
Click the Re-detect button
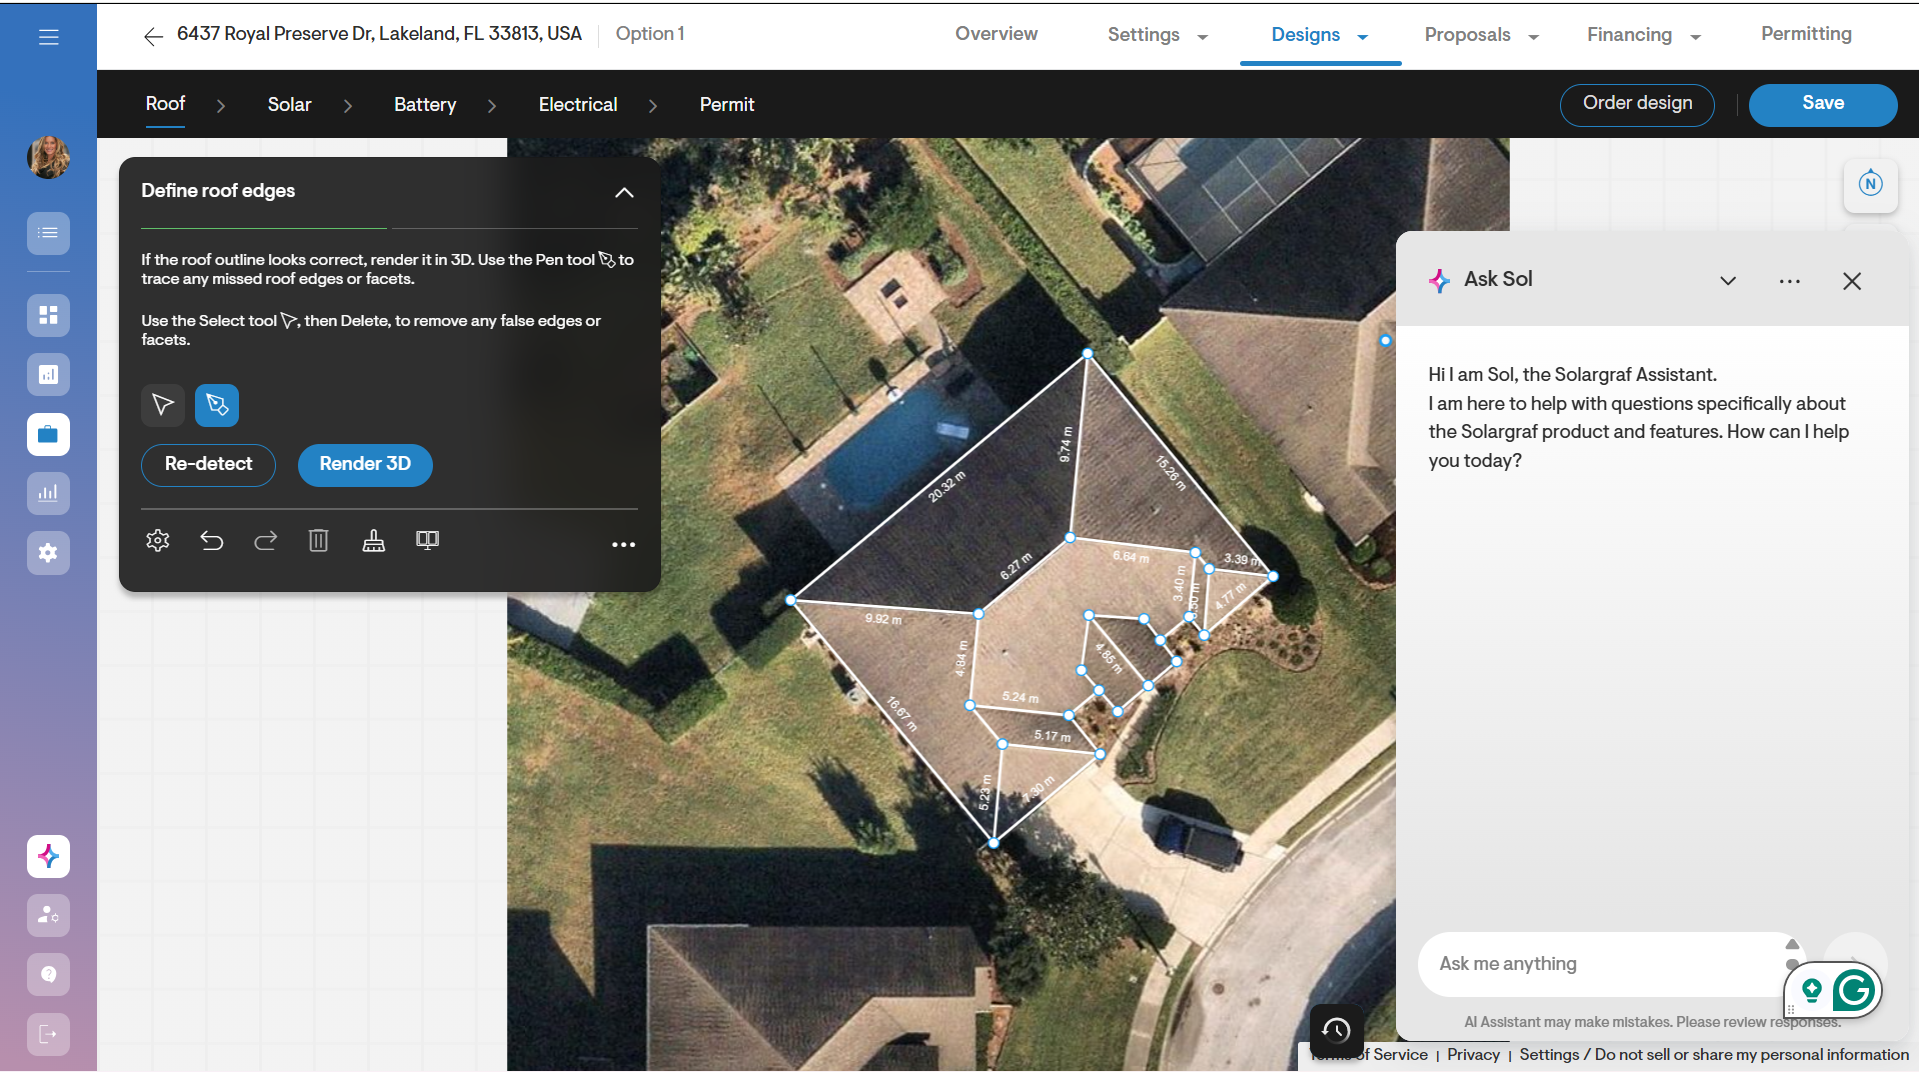[208, 464]
